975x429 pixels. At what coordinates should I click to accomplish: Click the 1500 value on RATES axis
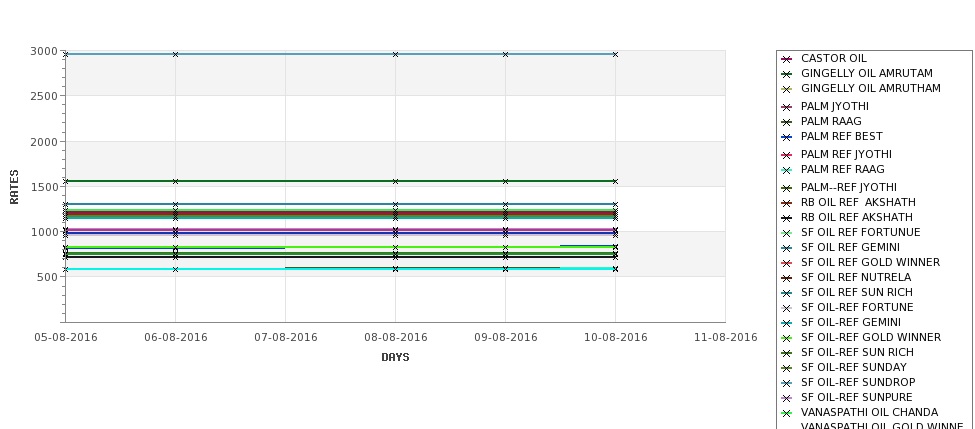(44, 187)
